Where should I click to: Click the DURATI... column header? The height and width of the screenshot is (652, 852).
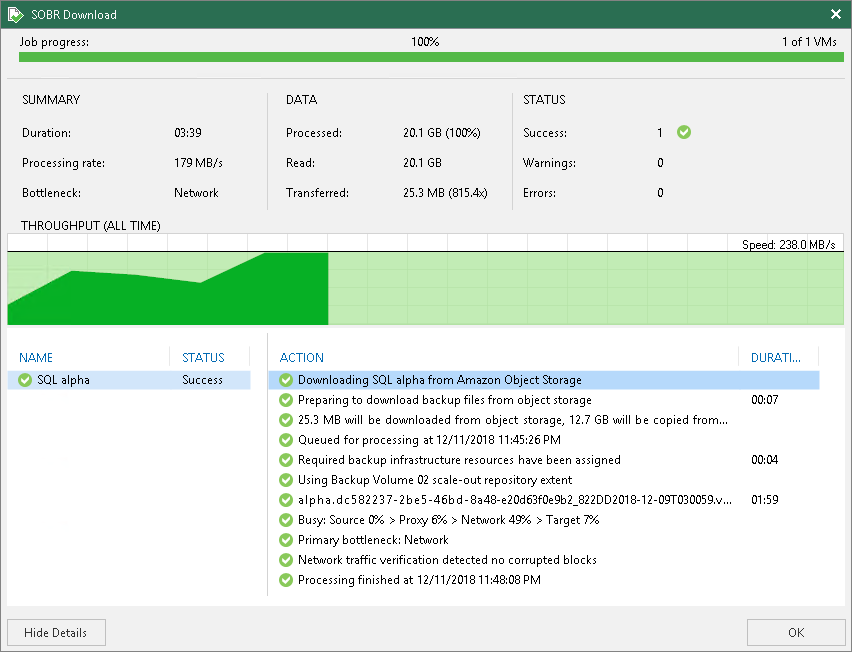(x=775, y=358)
